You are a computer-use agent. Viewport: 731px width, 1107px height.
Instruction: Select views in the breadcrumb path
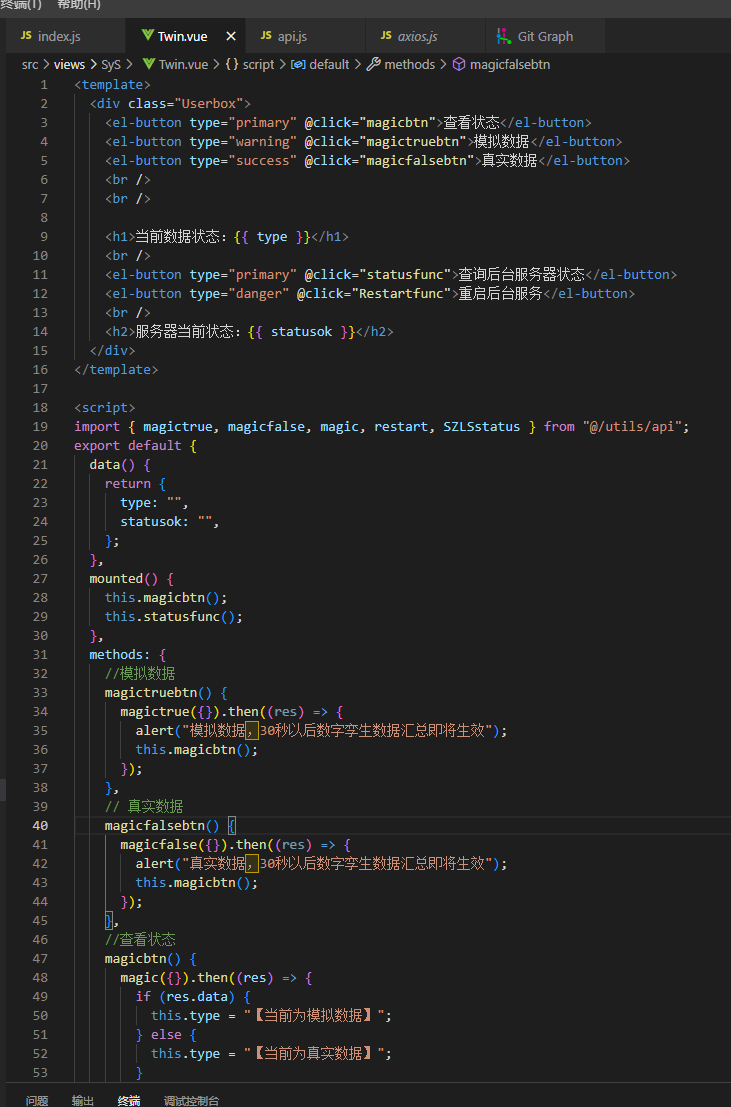point(69,64)
